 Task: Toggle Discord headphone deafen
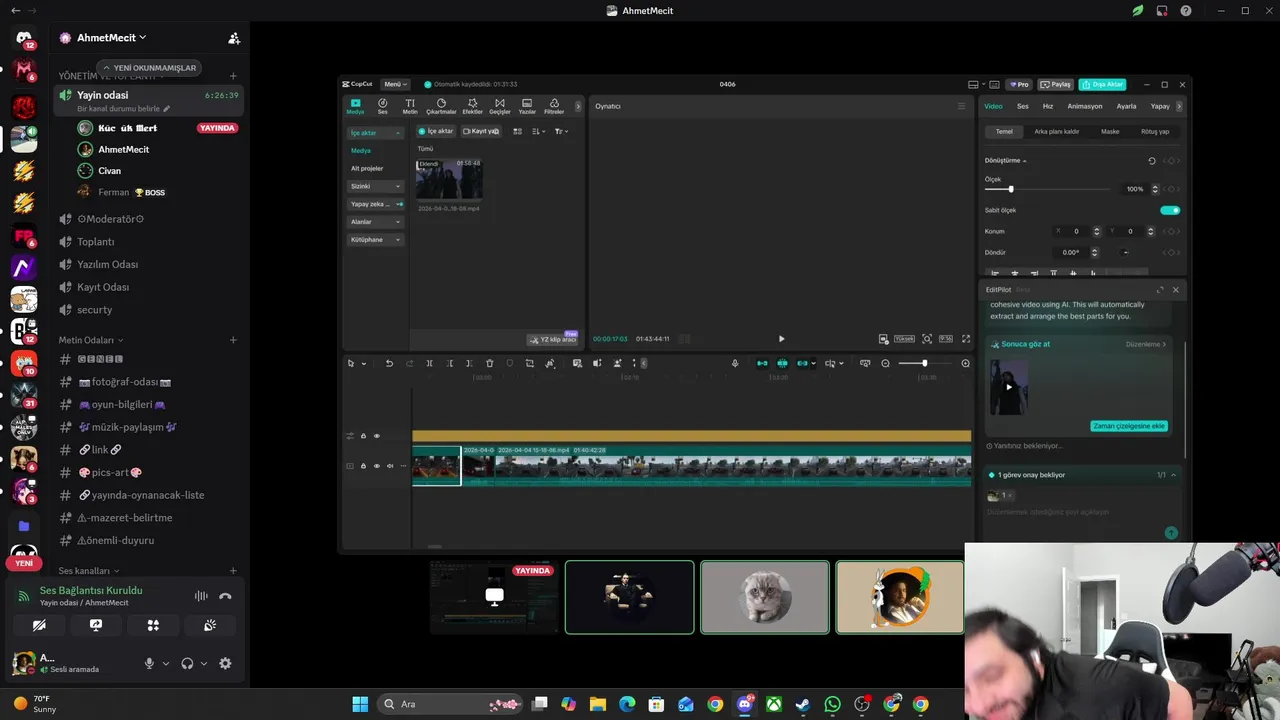(187, 663)
